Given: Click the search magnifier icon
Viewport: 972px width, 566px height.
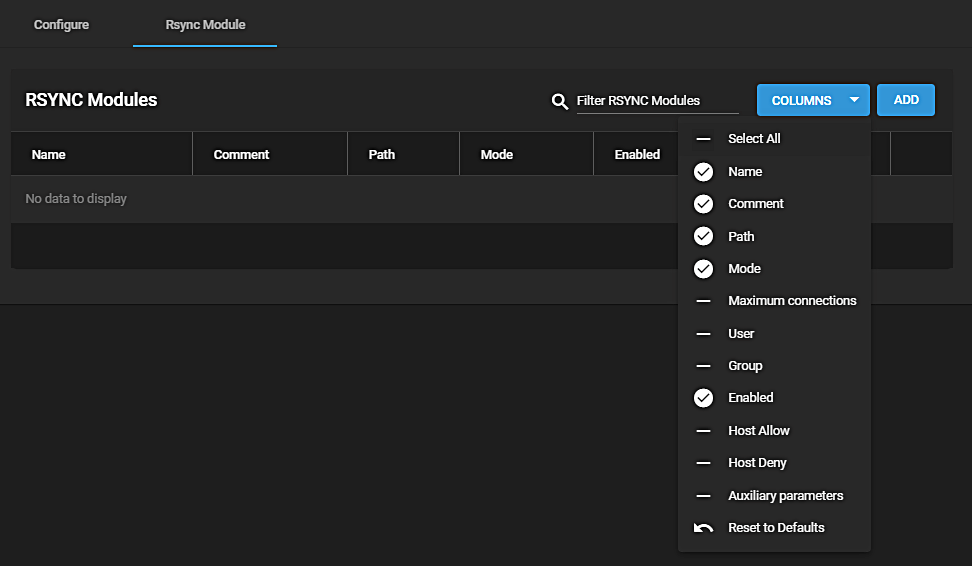Looking at the screenshot, I should point(560,101).
